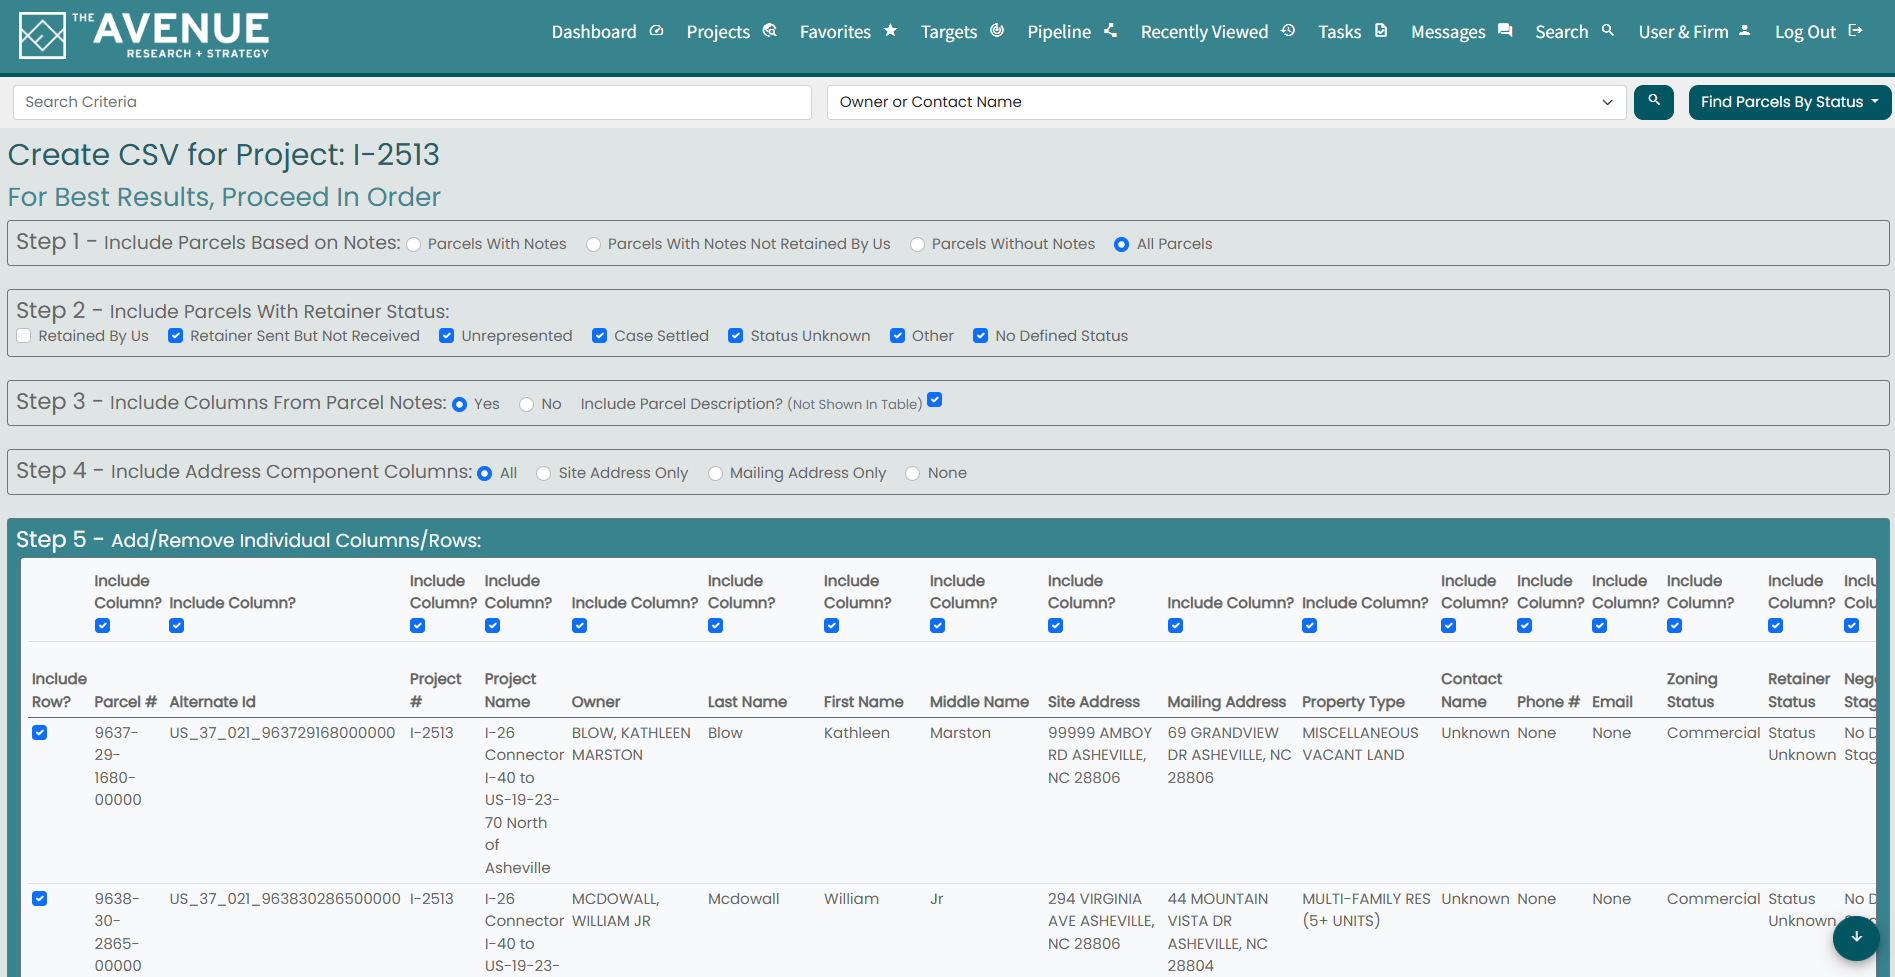
Task: Uncheck Include Column above Owner
Action: click(x=580, y=626)
